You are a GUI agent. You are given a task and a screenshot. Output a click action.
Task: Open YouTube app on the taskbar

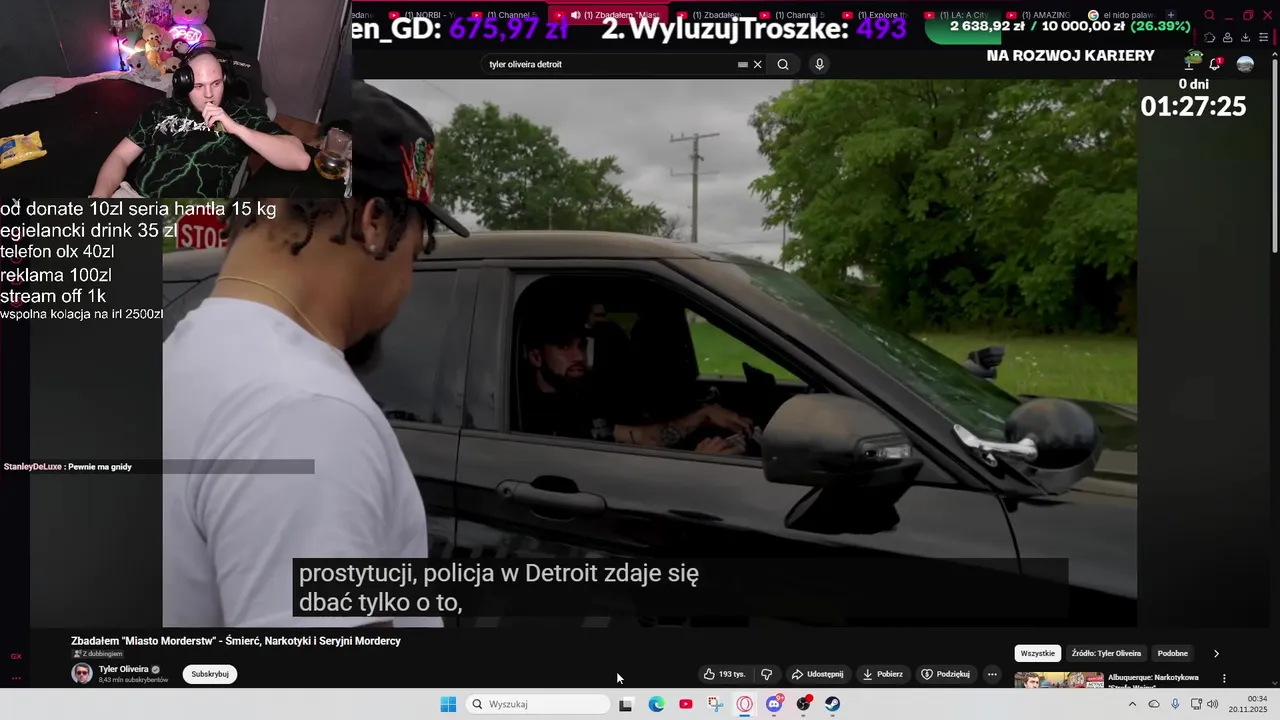click(x=686, y=704)
